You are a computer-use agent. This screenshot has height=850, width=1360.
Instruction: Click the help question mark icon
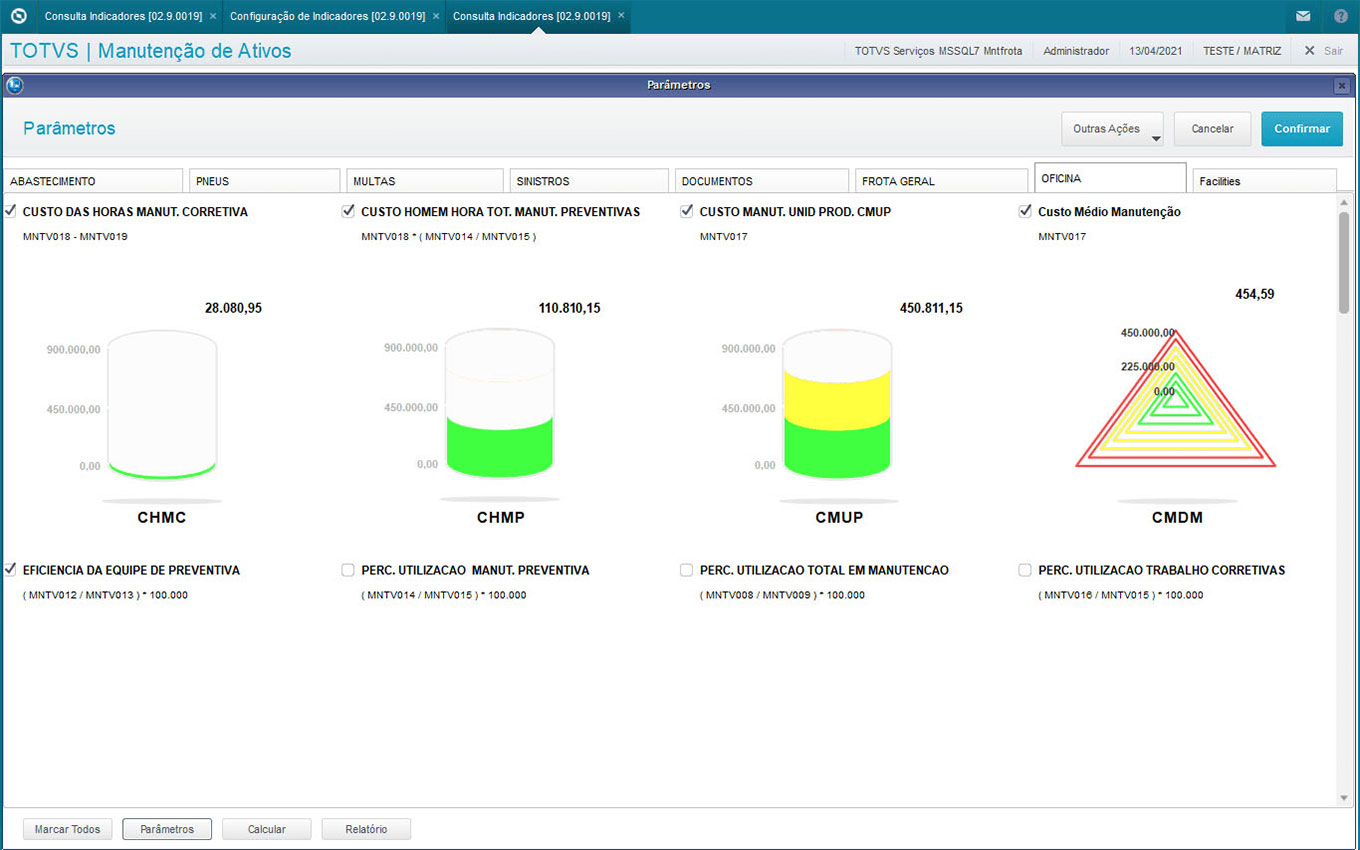tap(1341, 16)
